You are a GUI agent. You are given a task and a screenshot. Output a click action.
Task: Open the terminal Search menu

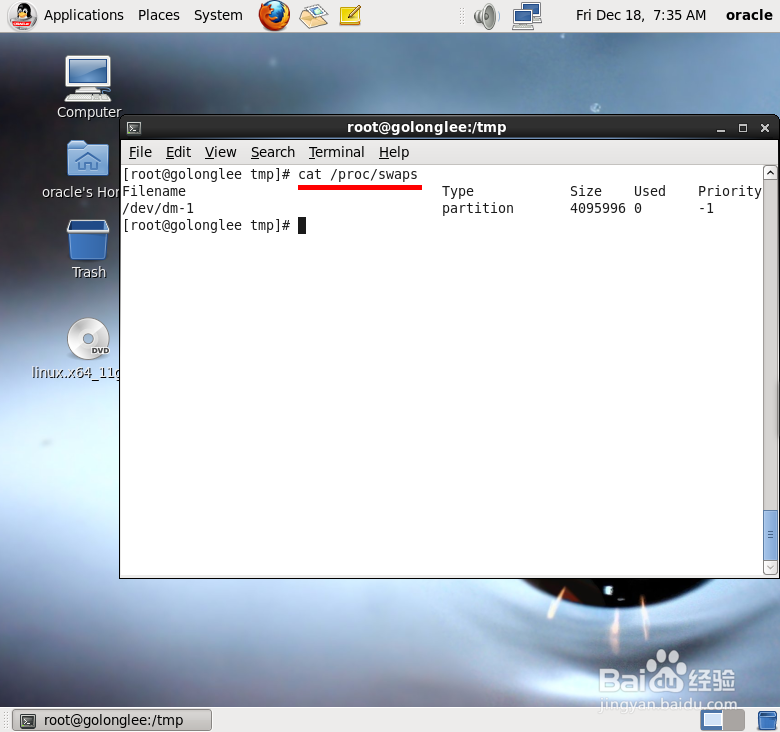click(x=273, y=152)
